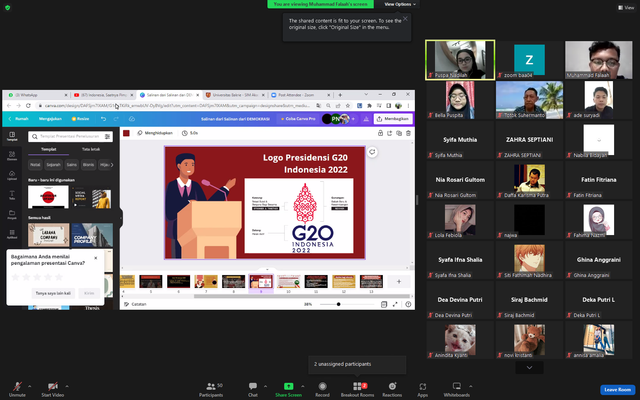640x400 pixels.
Task: Open the Elemen sidebar panel
Action: coord(12,156)
